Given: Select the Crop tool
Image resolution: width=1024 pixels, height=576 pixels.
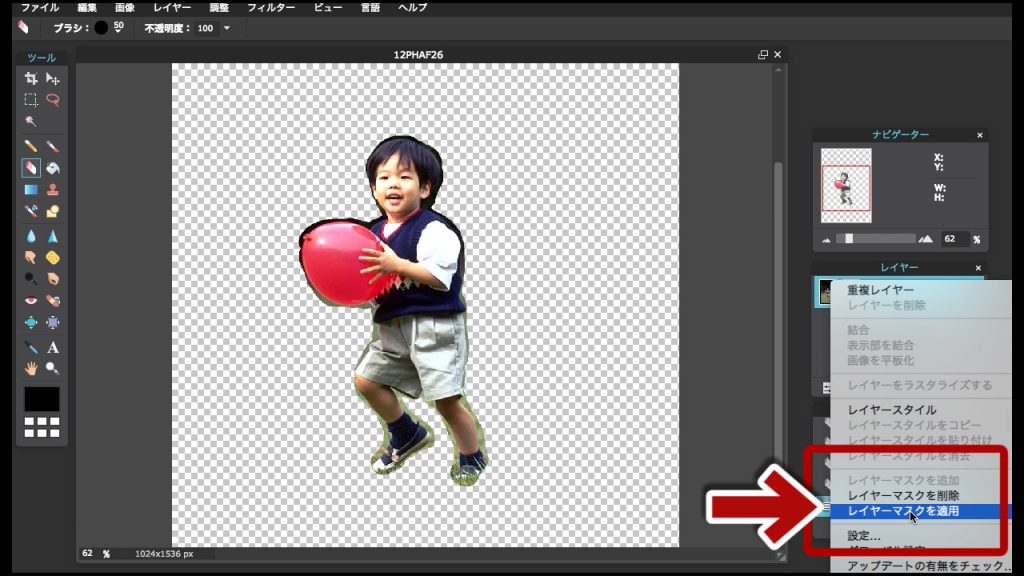Looking at the screenshot, I should click(31, 78).
